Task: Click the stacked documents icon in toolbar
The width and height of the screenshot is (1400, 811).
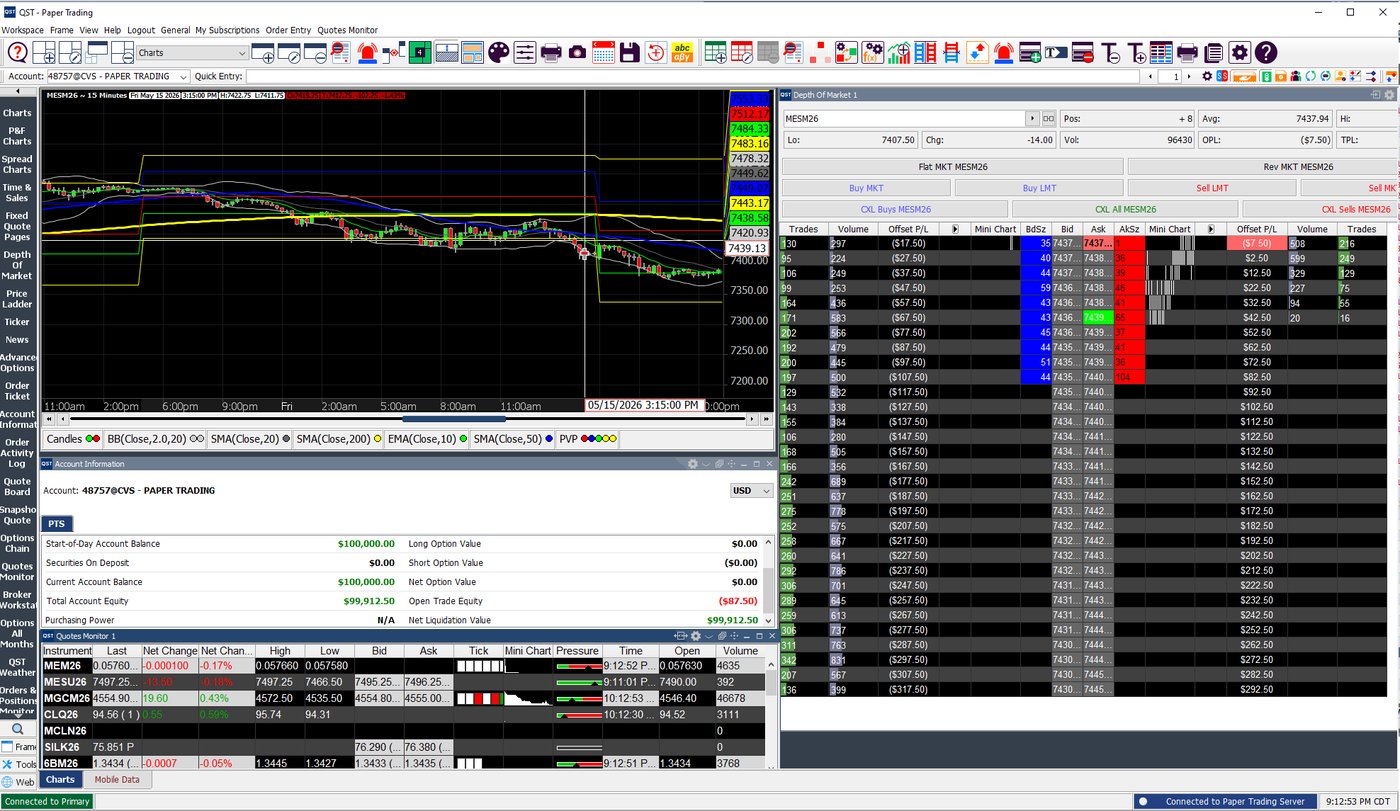Action: pos(1213,52)
